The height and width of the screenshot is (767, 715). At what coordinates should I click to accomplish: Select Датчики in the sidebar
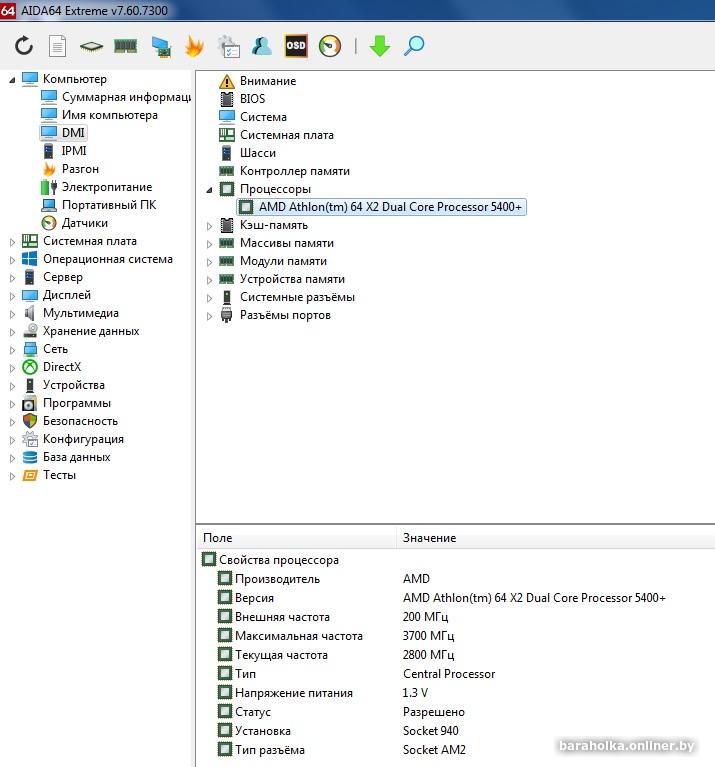(84, 223)
